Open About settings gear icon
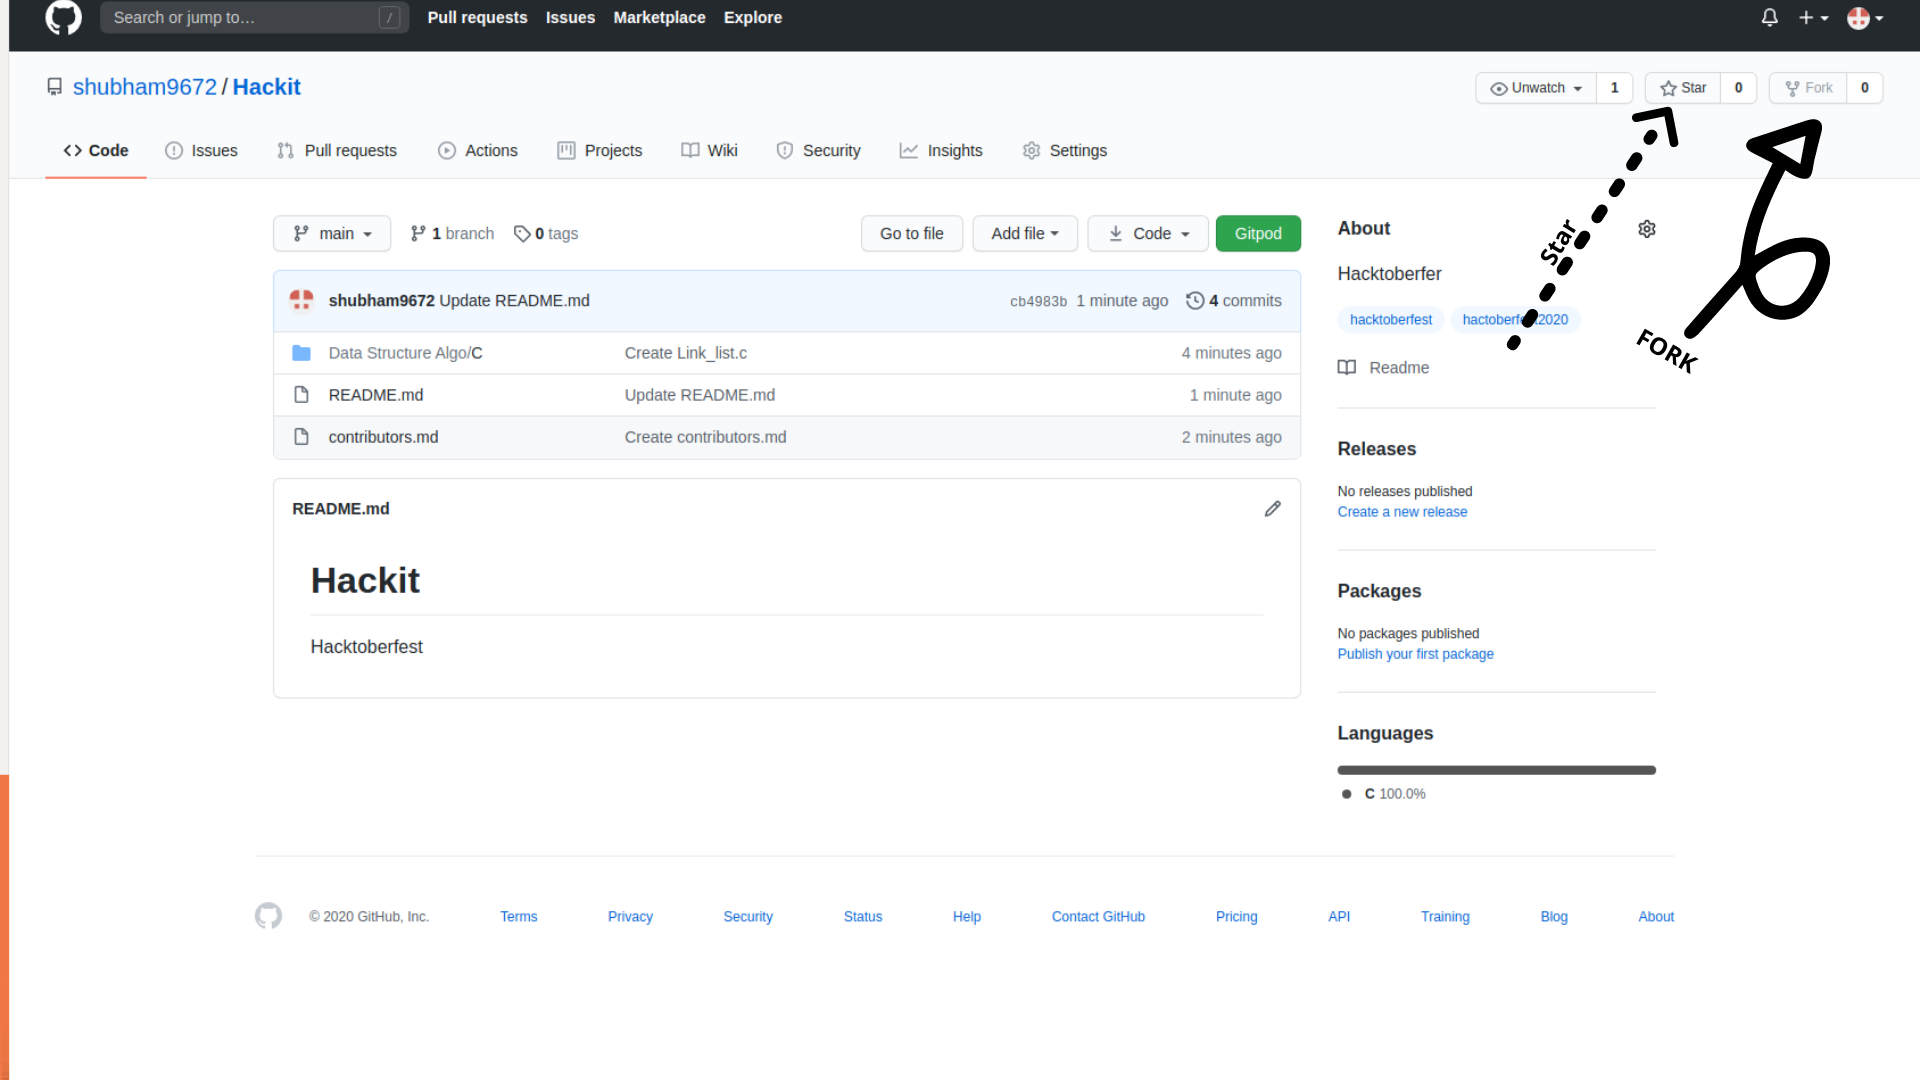 tap(1647, 229)
